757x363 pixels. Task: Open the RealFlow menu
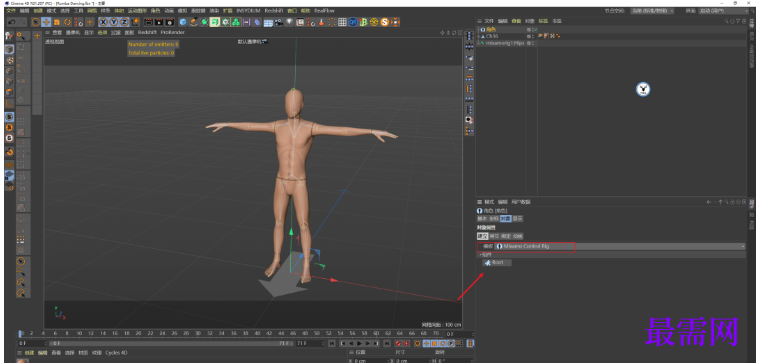click(x=324, y=10)
